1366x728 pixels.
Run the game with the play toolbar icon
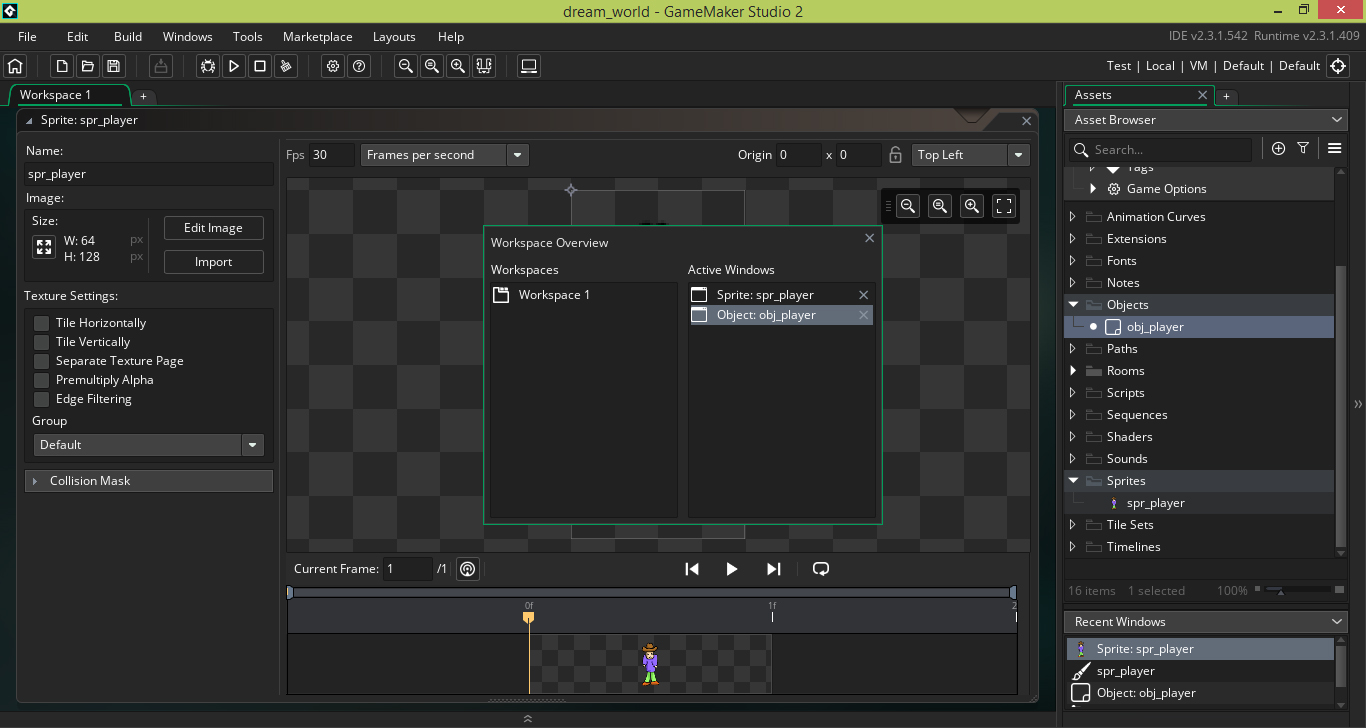point(234,66)
